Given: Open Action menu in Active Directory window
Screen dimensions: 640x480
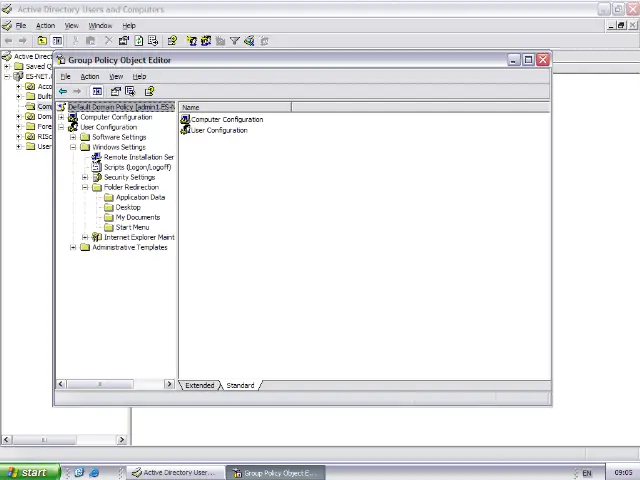Looking at the screenshot, I should (x=45, y=26).
